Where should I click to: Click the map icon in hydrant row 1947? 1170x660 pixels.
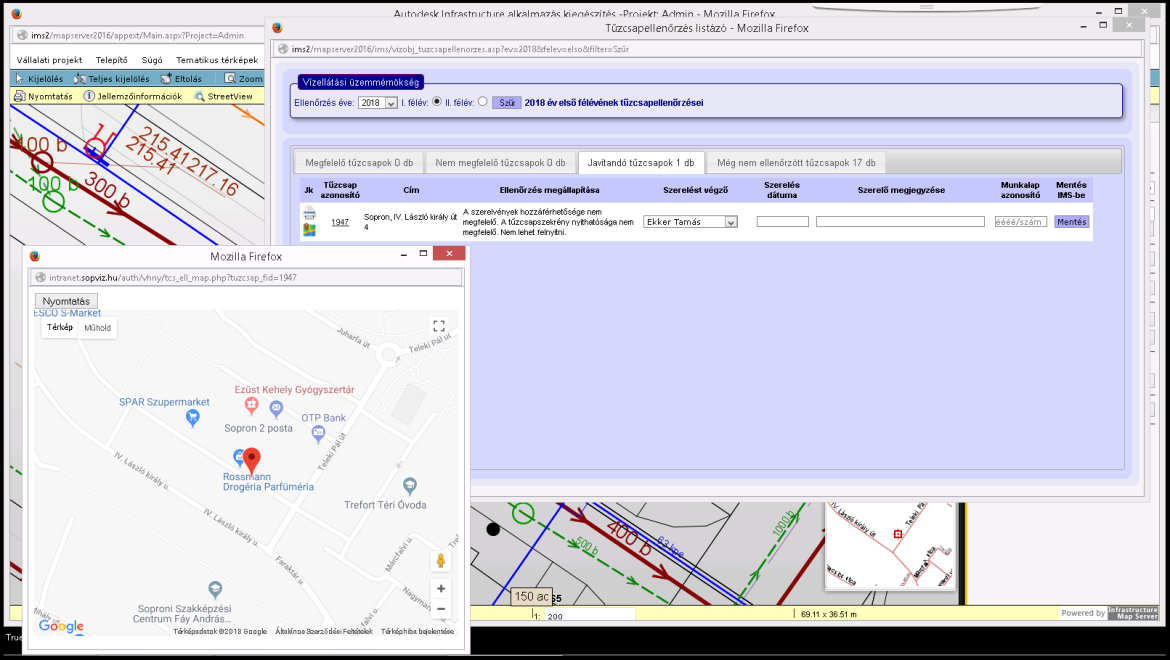309,230
